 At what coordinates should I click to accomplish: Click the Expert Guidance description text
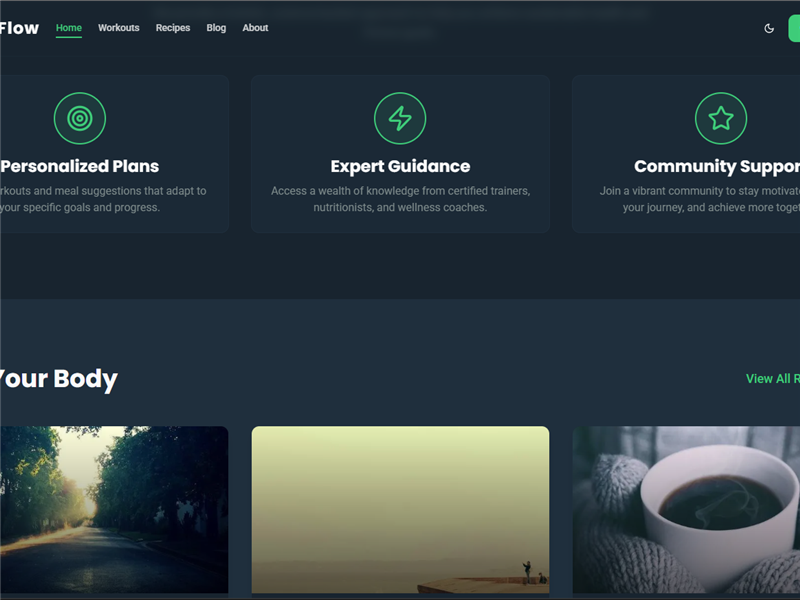400,199
